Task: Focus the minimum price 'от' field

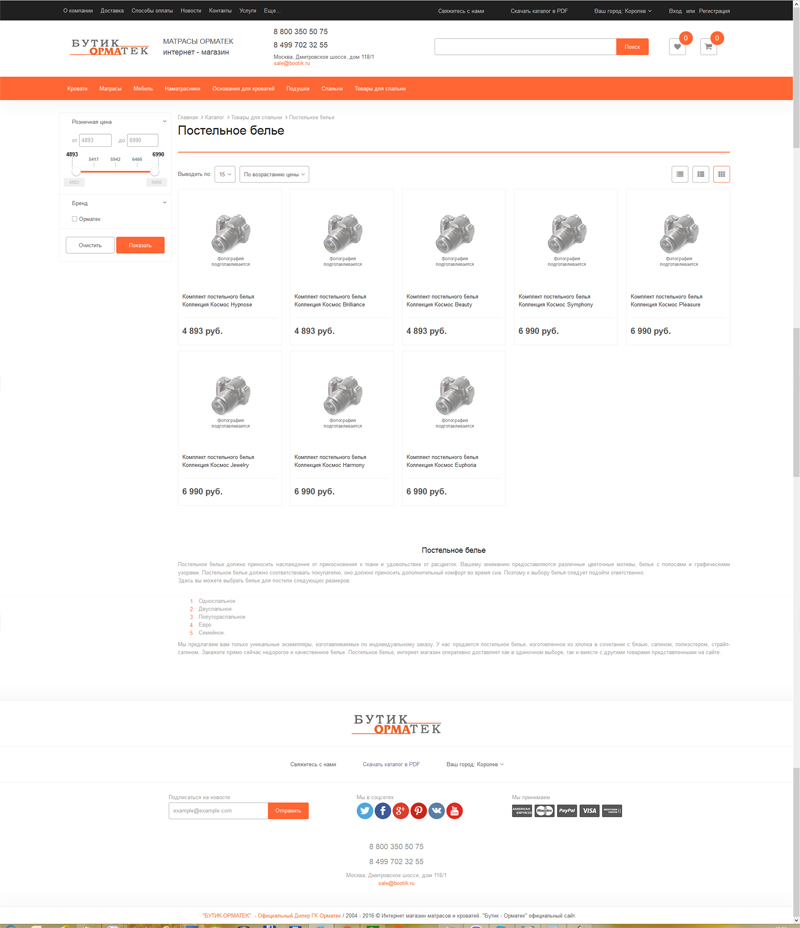Action: coord(95,140)
